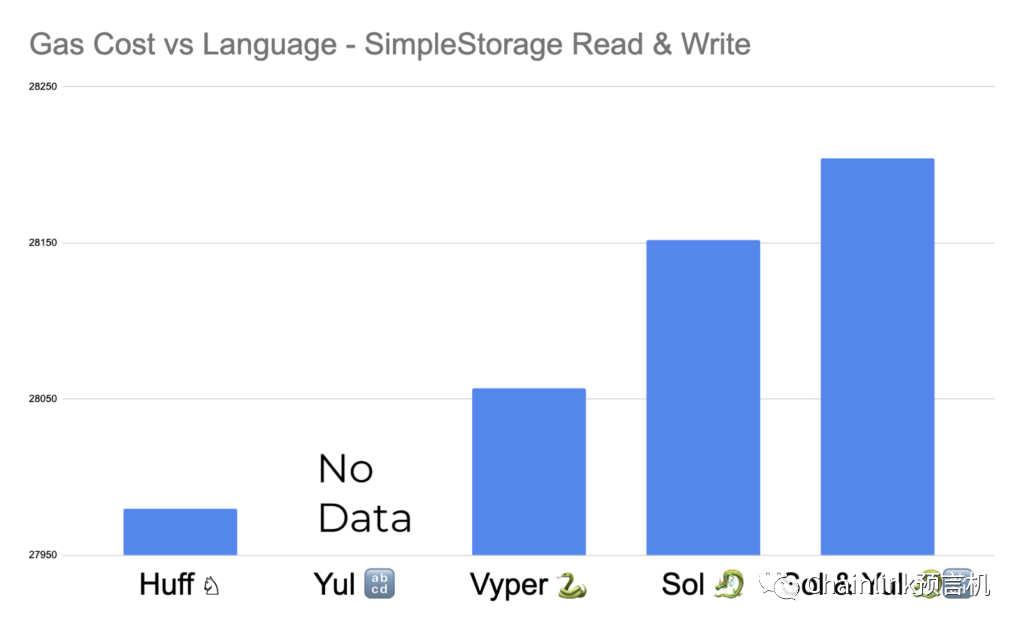Click the 27950 y-axis label
This screenshot has width=1024, height=630.
[42, 555]
